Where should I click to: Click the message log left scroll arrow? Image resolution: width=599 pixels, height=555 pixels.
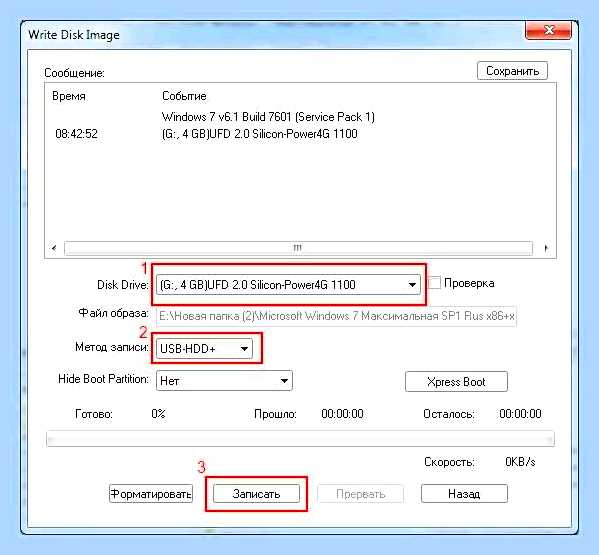pos(54,248)
